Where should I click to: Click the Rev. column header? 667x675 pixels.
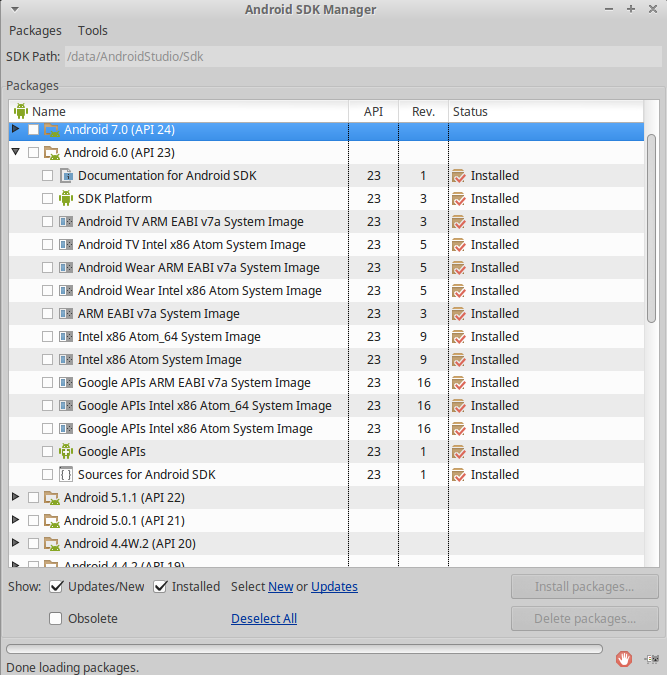tap(423, 111)
